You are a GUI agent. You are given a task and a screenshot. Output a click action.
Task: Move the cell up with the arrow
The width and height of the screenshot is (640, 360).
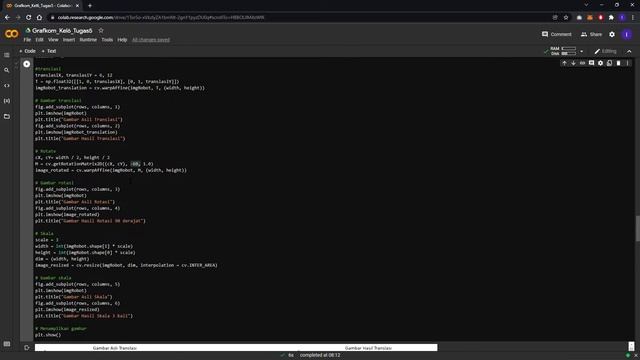pos(564,63)
